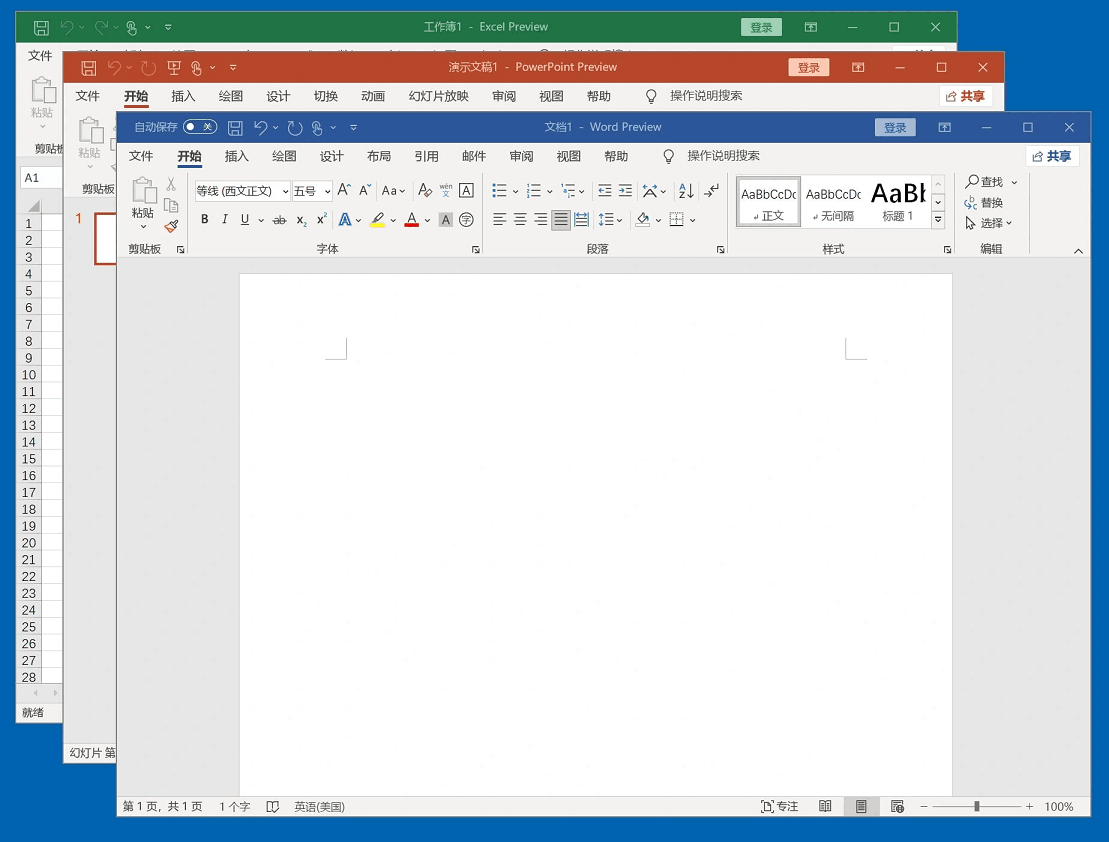Click the Phonetic Guide wén icon

[446, 190]
